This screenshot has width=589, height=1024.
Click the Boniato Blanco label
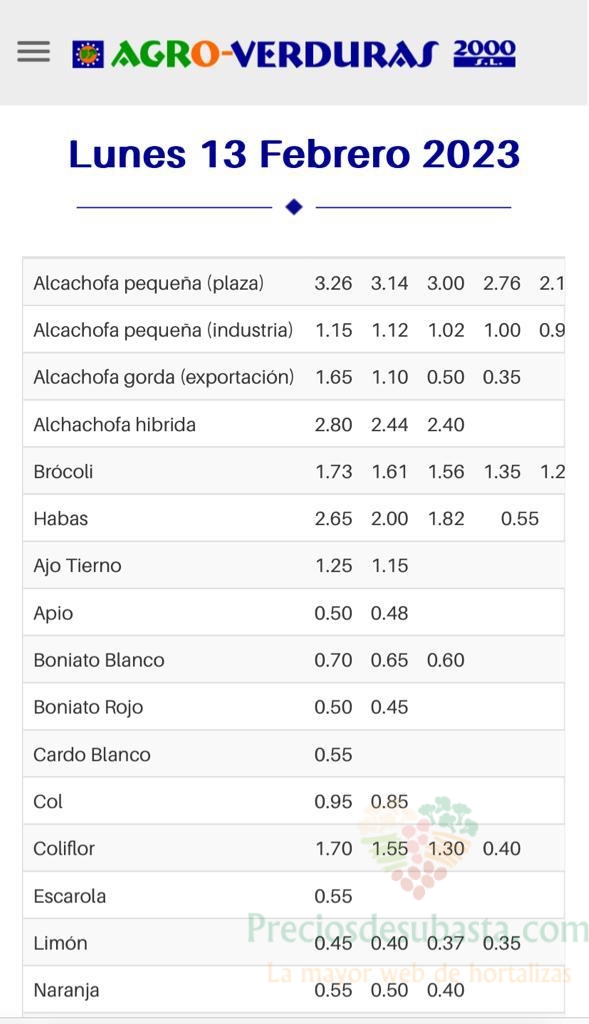(x=99, y=660)
